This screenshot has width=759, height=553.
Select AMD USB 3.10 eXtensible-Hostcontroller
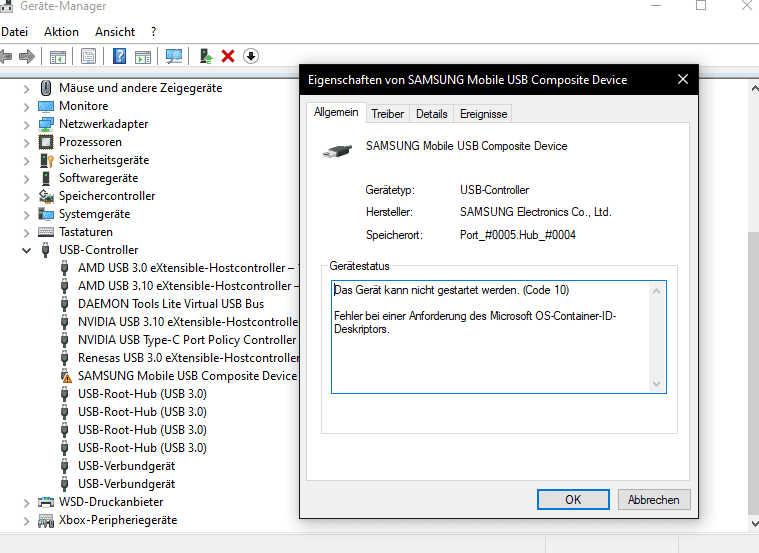click(x=188, y=286)
